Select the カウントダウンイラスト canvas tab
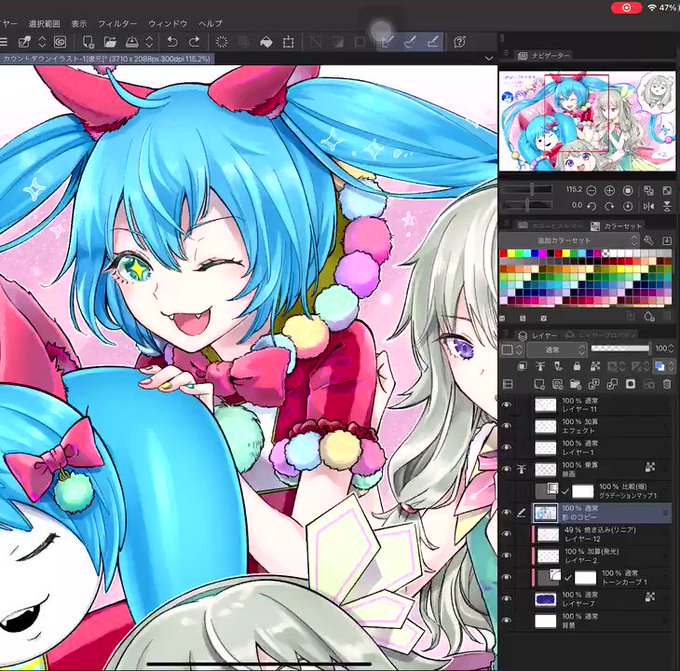Viewport: 680px width, 671px height. point(106,59)
